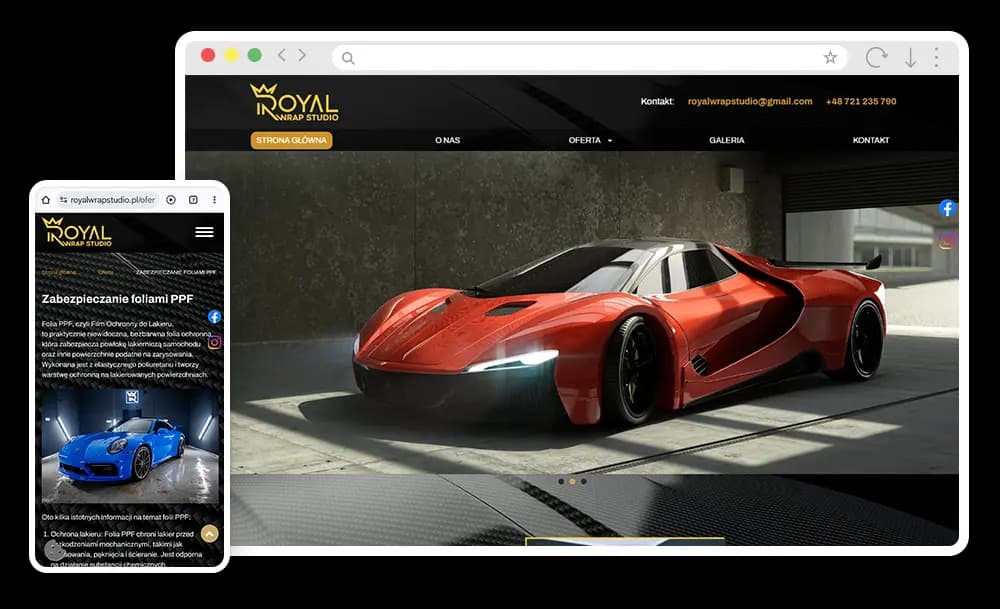
Task: Email the studio via royalwrapstudio@gmail.com link
Action: (x=748, y=101)
